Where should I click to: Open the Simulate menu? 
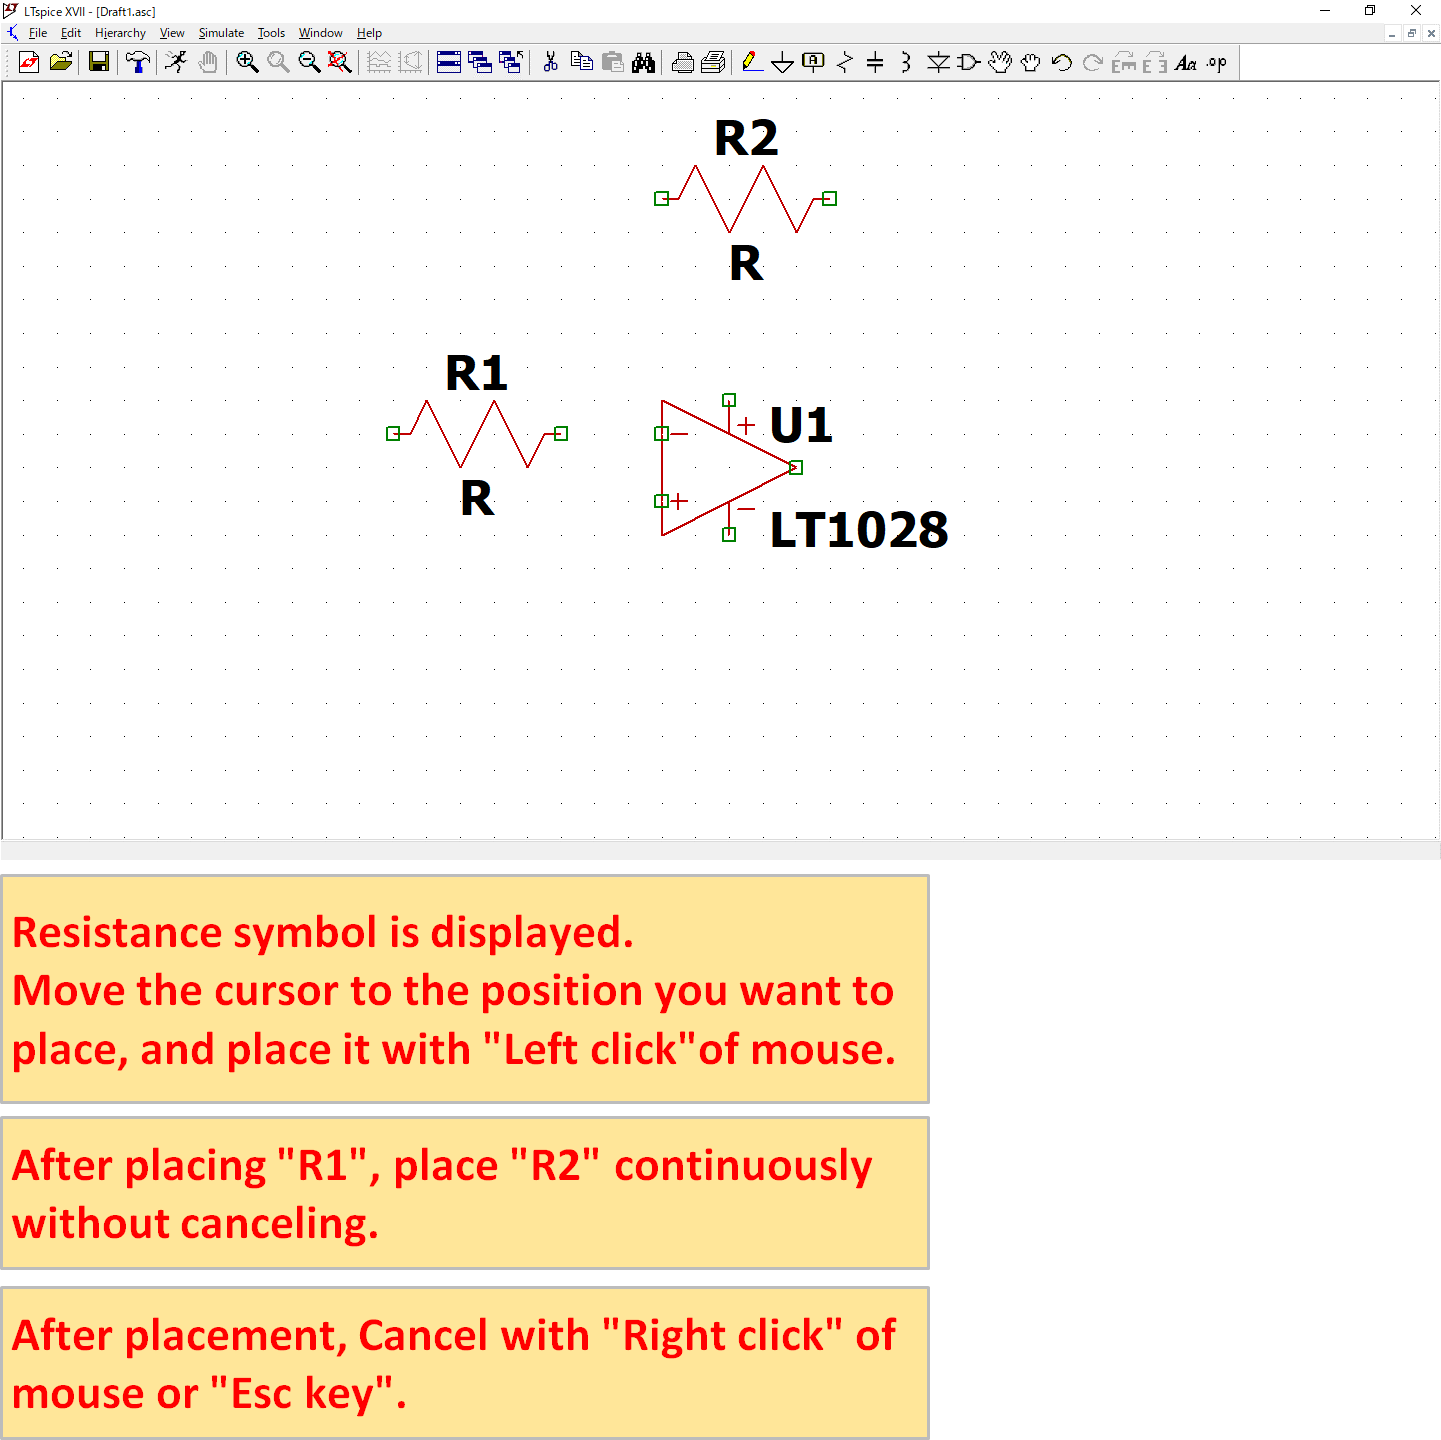(x=221, y=33)
